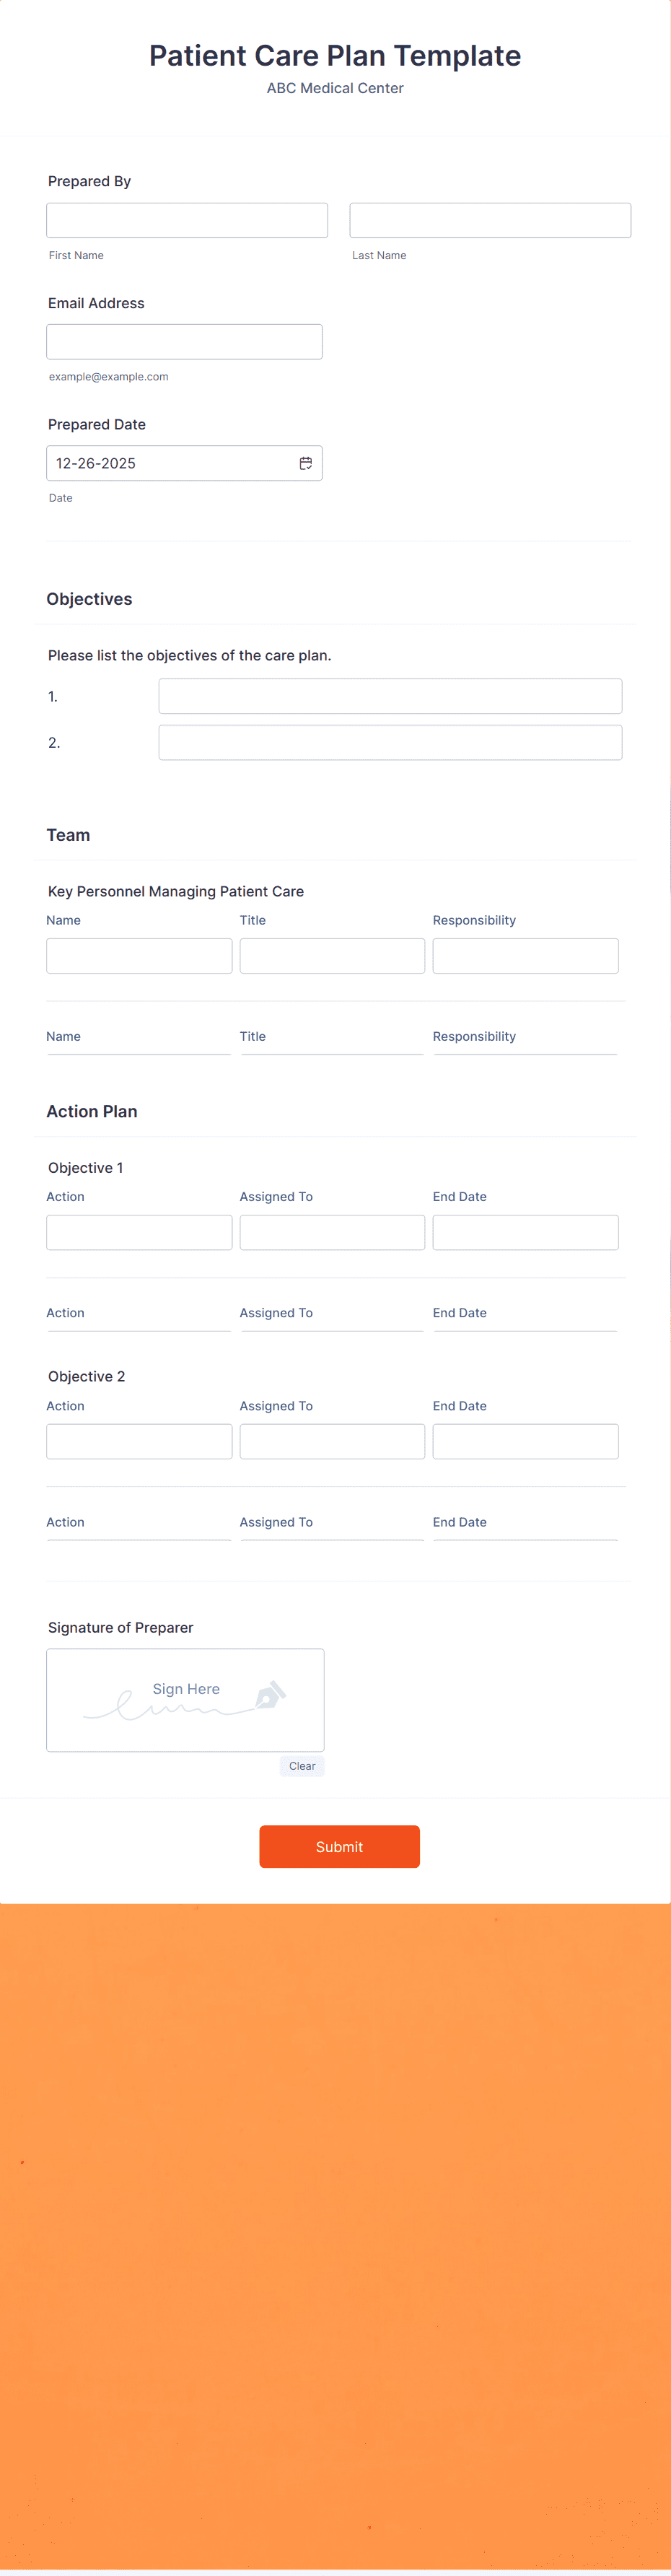Image resolution: width=671 pixels, height=2576 pixels.
Task: Click the second-row Name line in Team section
Action: [x=138, y=1048]
